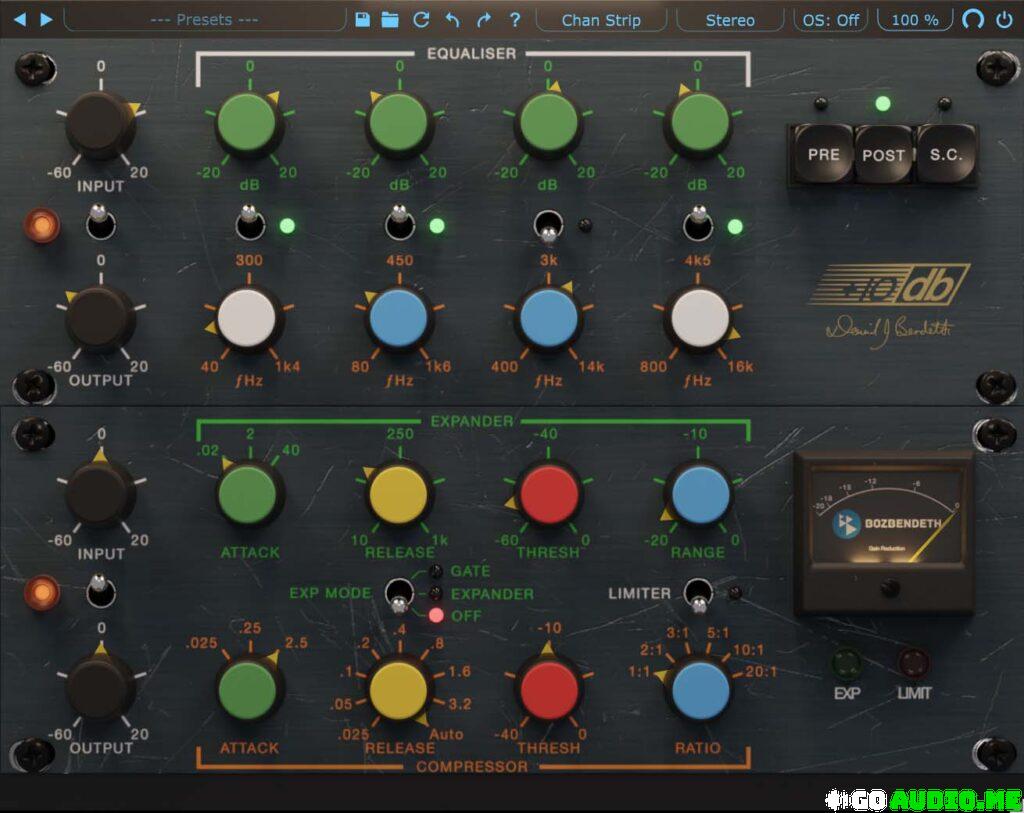This screenshot has height=813, width=1024.
Task: Open the Stereo channel mode selector
Action: tap(729, 20)
